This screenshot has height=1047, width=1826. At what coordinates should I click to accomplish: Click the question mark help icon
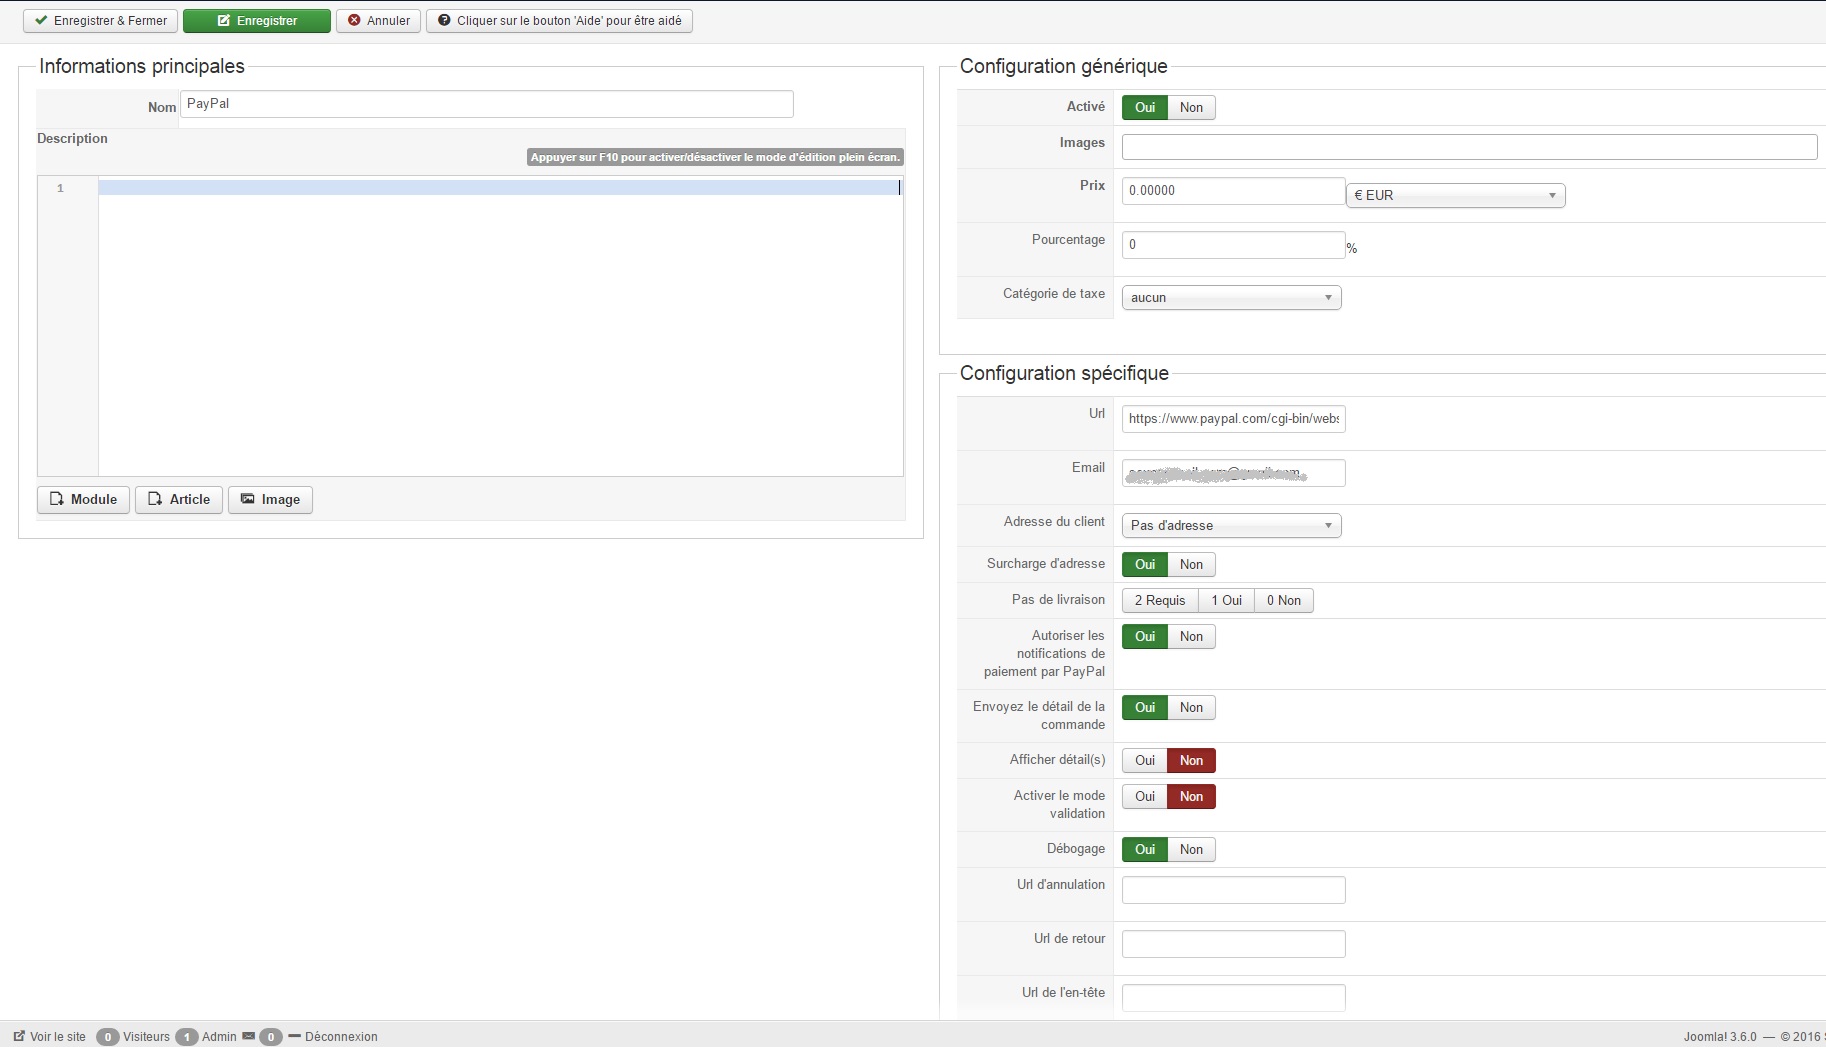[444, 20]
